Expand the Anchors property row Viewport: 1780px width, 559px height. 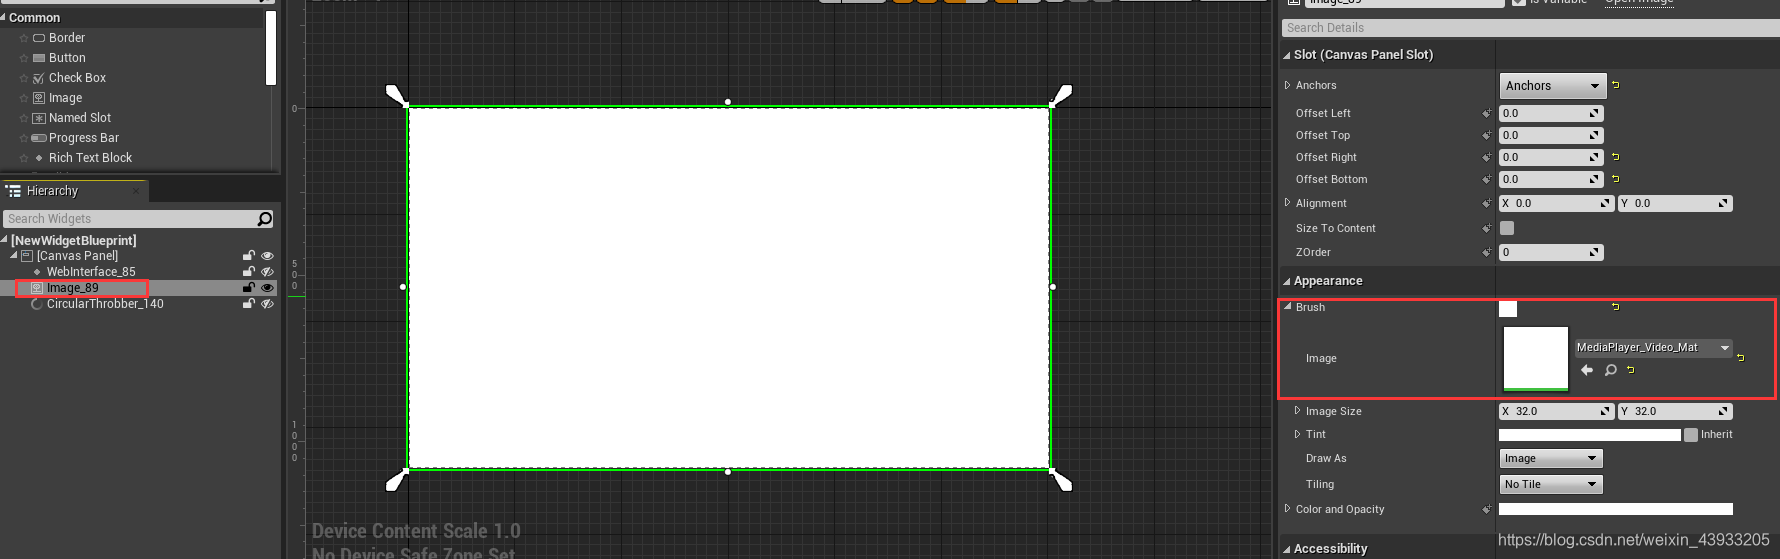1288,85
